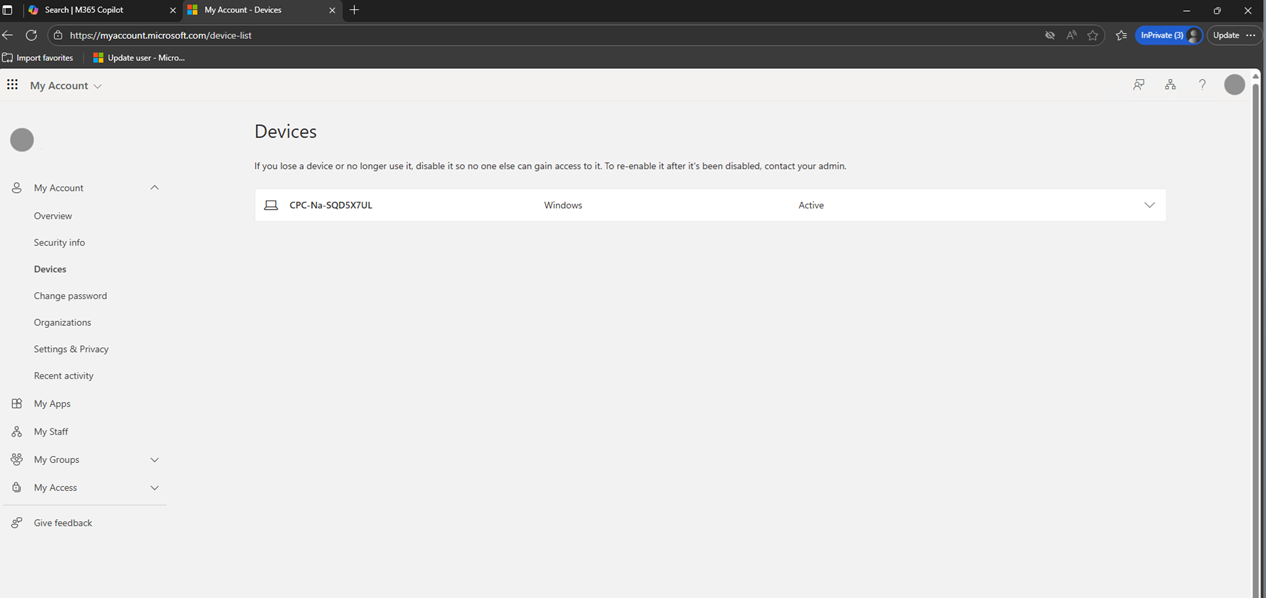
Task: Open browser settings ellipsis menu
Action: pyautogui.click(x=1251, y=35)
